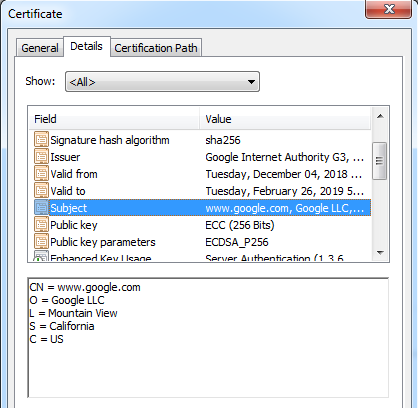Click the C = US line
This screenshot has height=408, width=418.
pos(46,339)
